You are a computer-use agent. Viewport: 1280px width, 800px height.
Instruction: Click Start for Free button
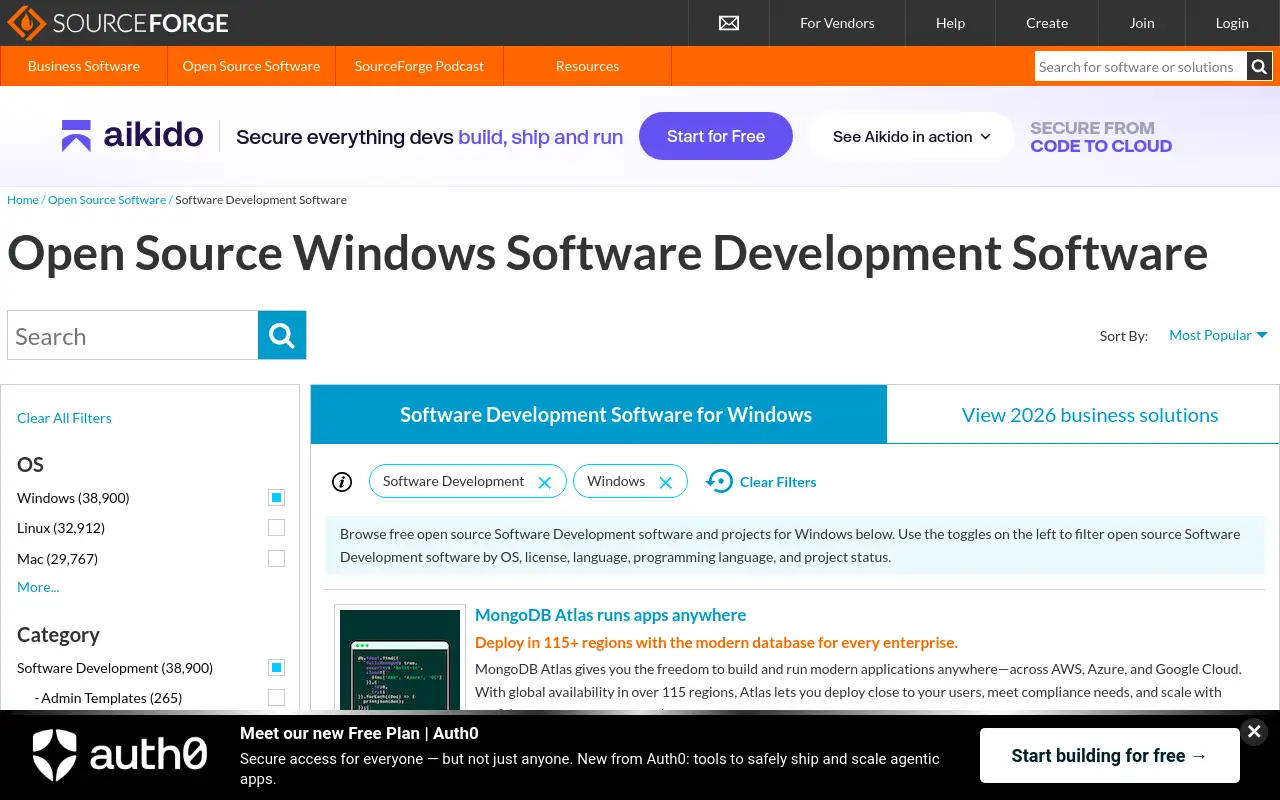(x=716, y=136)
